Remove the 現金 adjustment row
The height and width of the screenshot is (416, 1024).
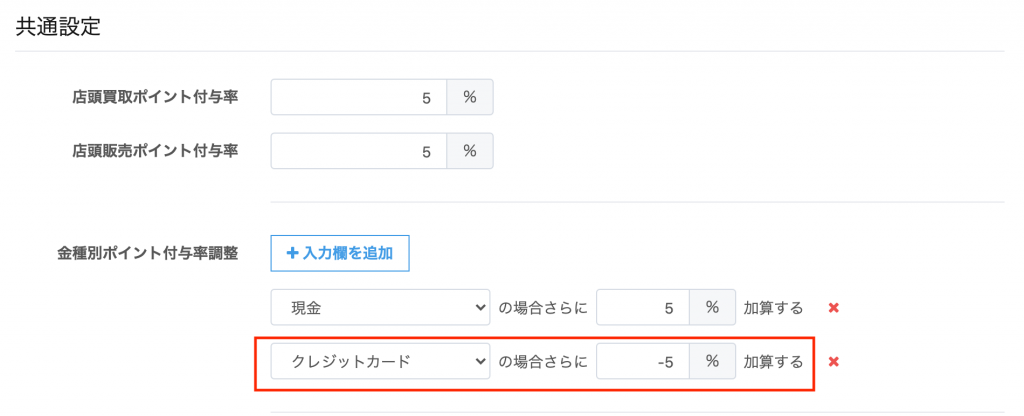pos(833,308)
